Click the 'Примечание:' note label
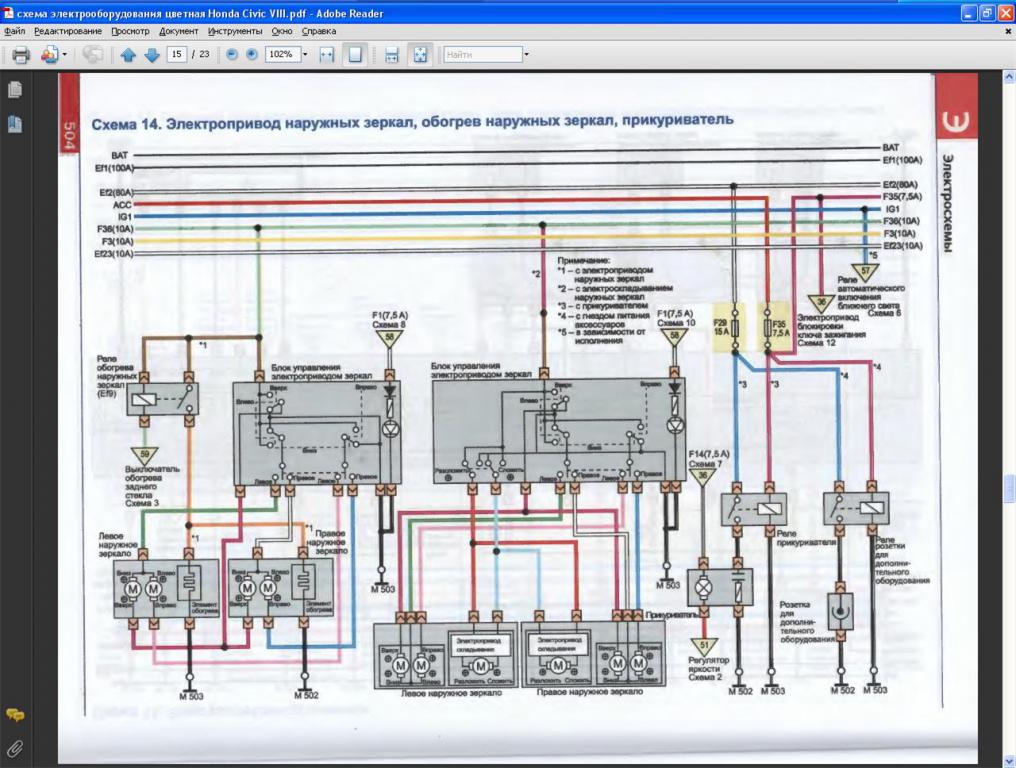 click(x=584, y=260)
